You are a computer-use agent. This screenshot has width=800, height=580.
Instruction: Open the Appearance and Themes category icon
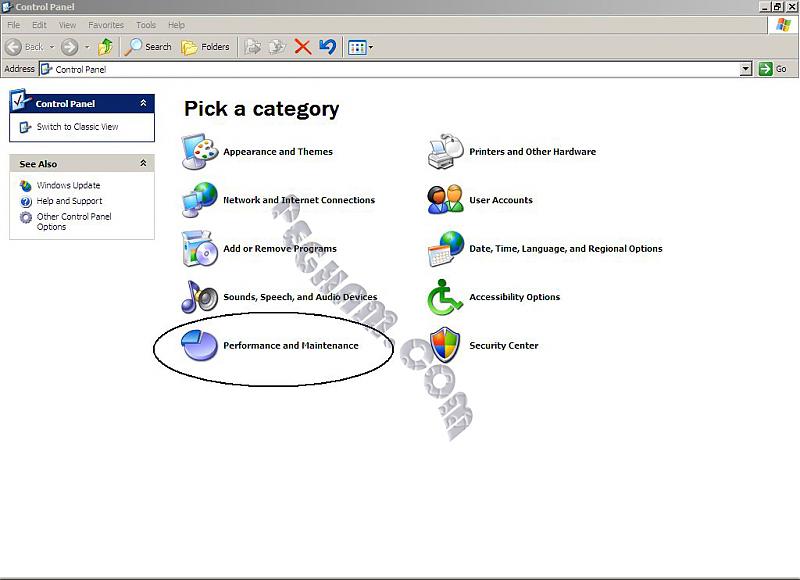click(x=200, y=152)
